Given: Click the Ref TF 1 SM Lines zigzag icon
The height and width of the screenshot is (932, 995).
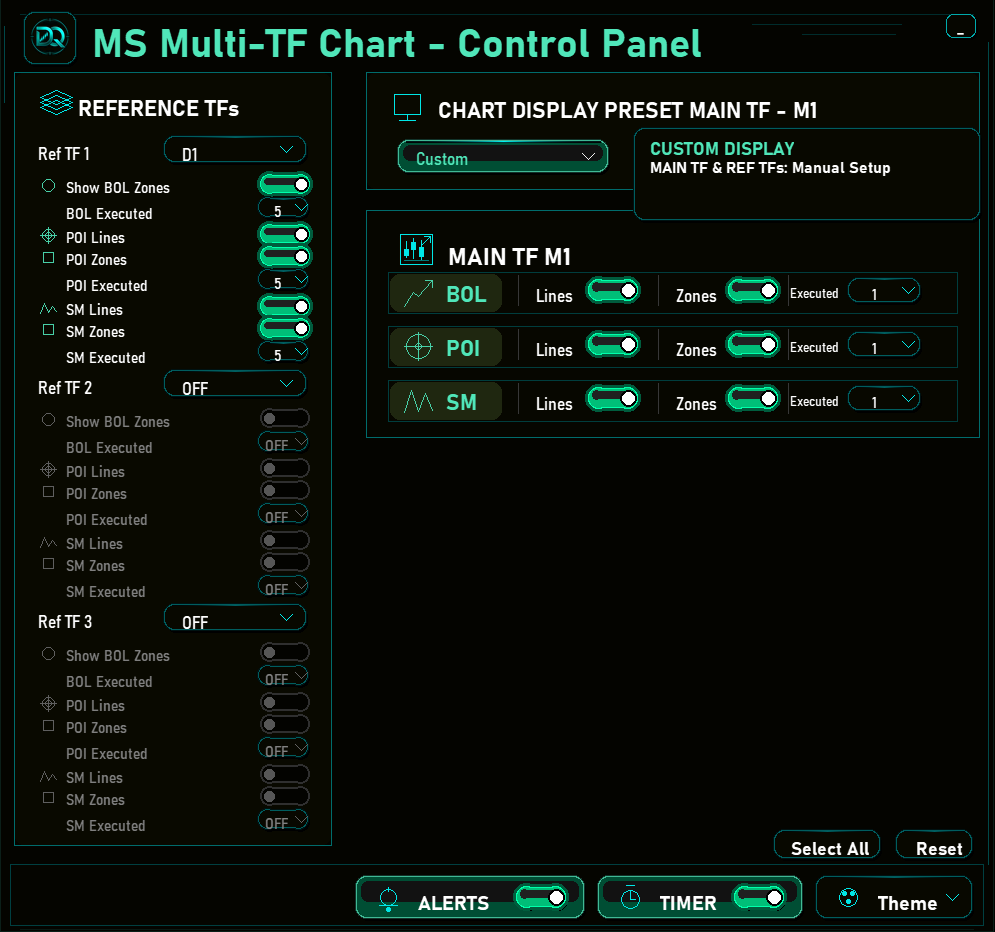Looking at the screenshot, I should [48, 309].
